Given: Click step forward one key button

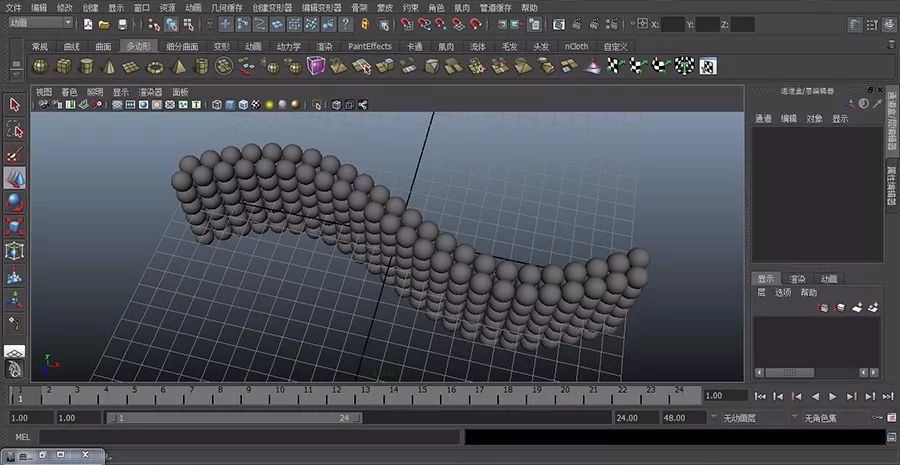Looking at the screenshot, I should (852, 396).
